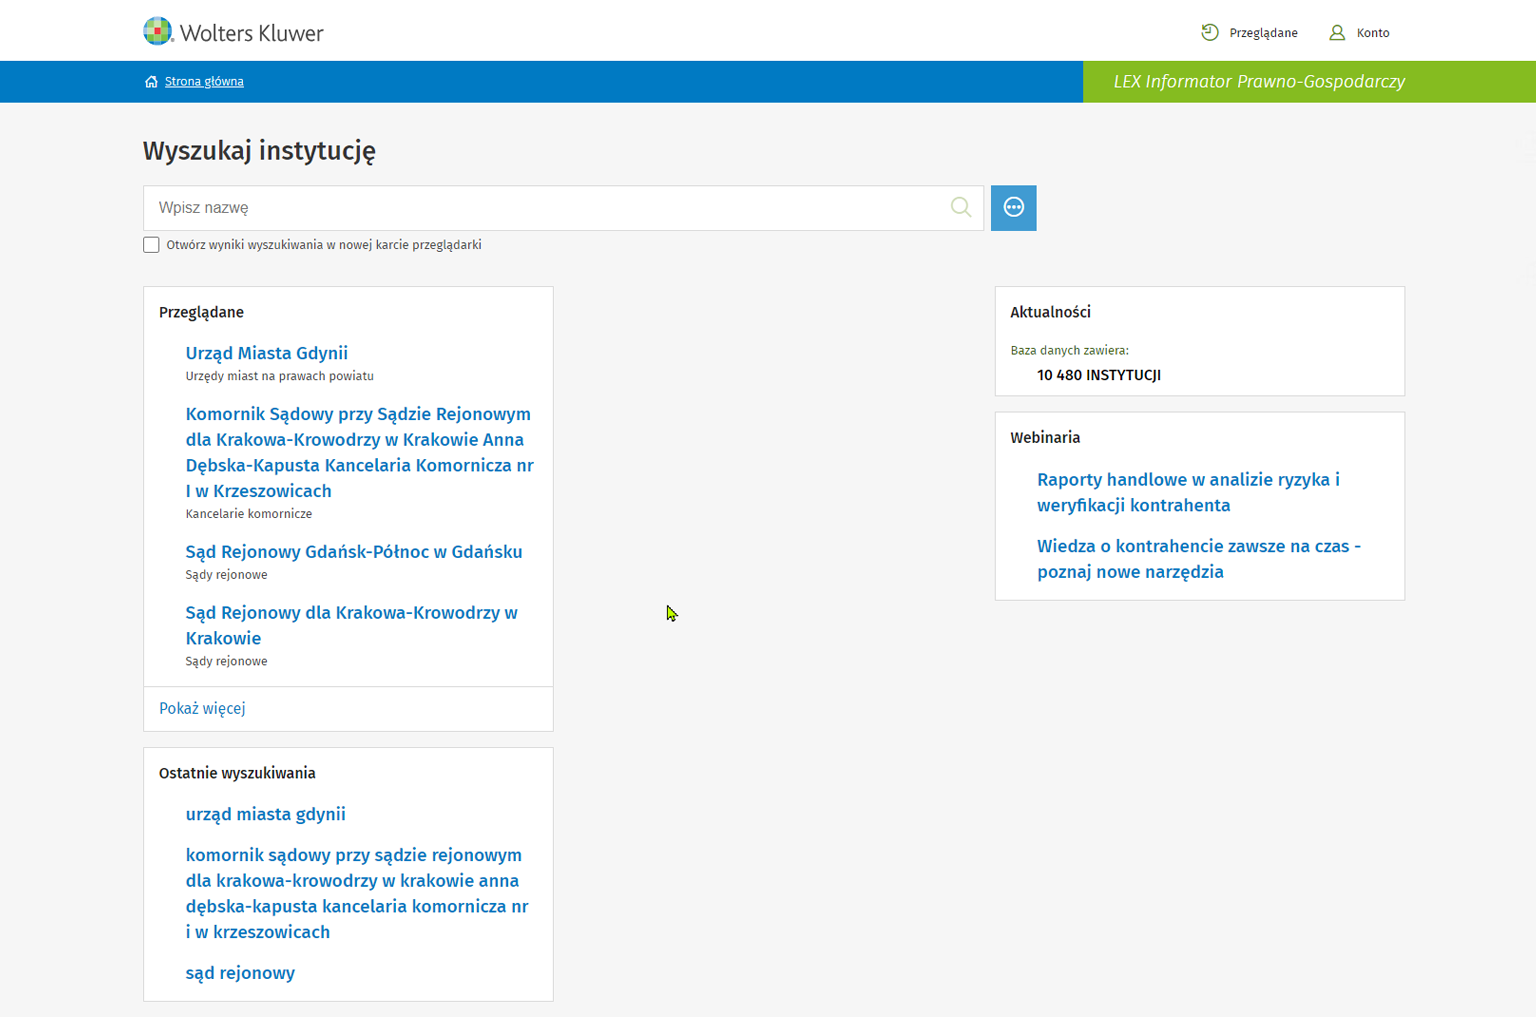
Task: Open the Przeglądane menu label in header
Action: (1263, 33)
